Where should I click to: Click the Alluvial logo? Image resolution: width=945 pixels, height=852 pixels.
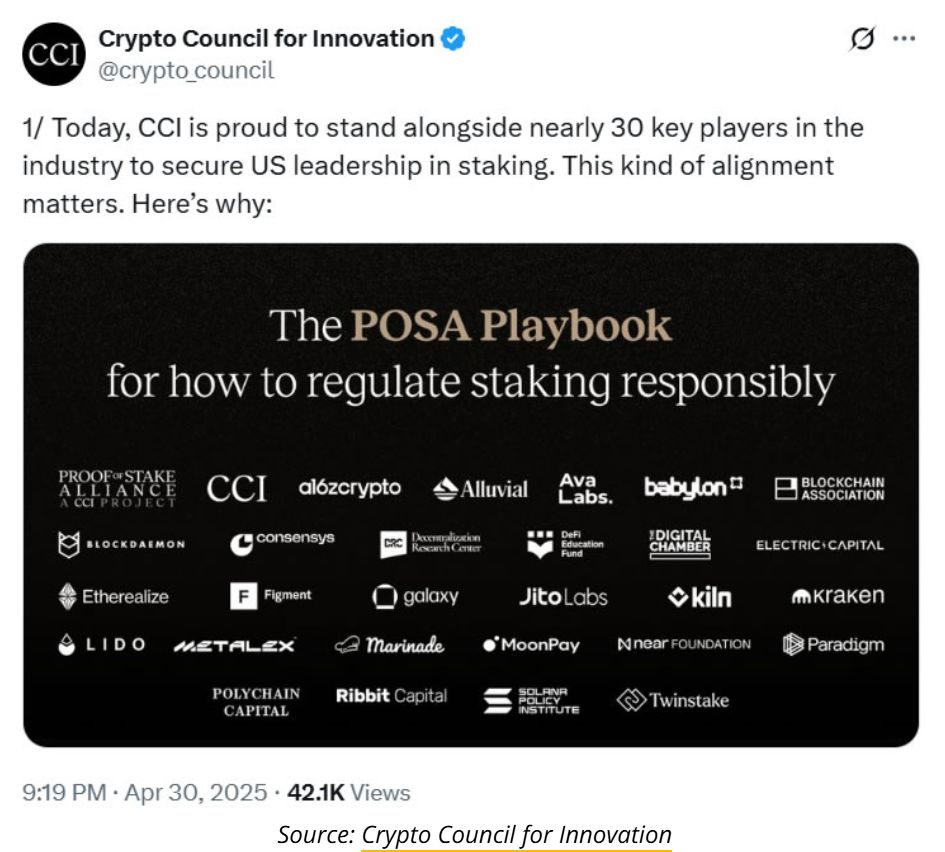[x=481, y=489]
